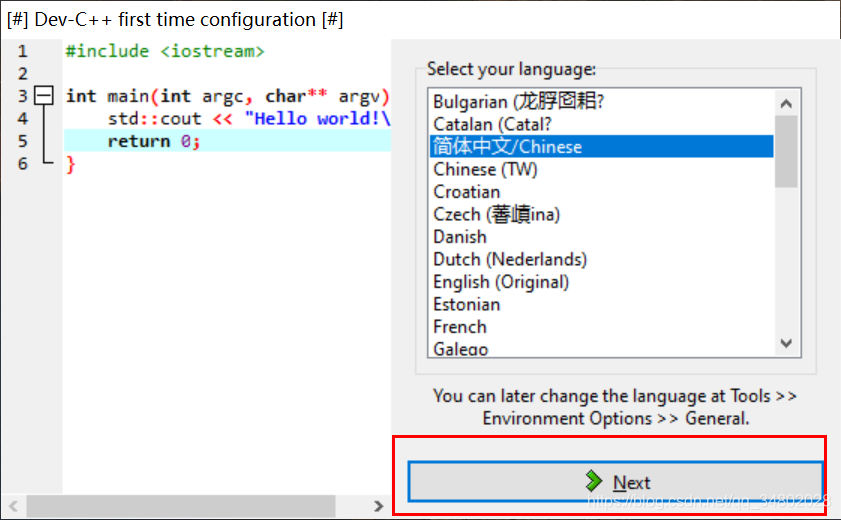The width and height of the screenshot is (841, 520).
Task: Select the highlighted Chinese language entry
Action: click(602, 146)
